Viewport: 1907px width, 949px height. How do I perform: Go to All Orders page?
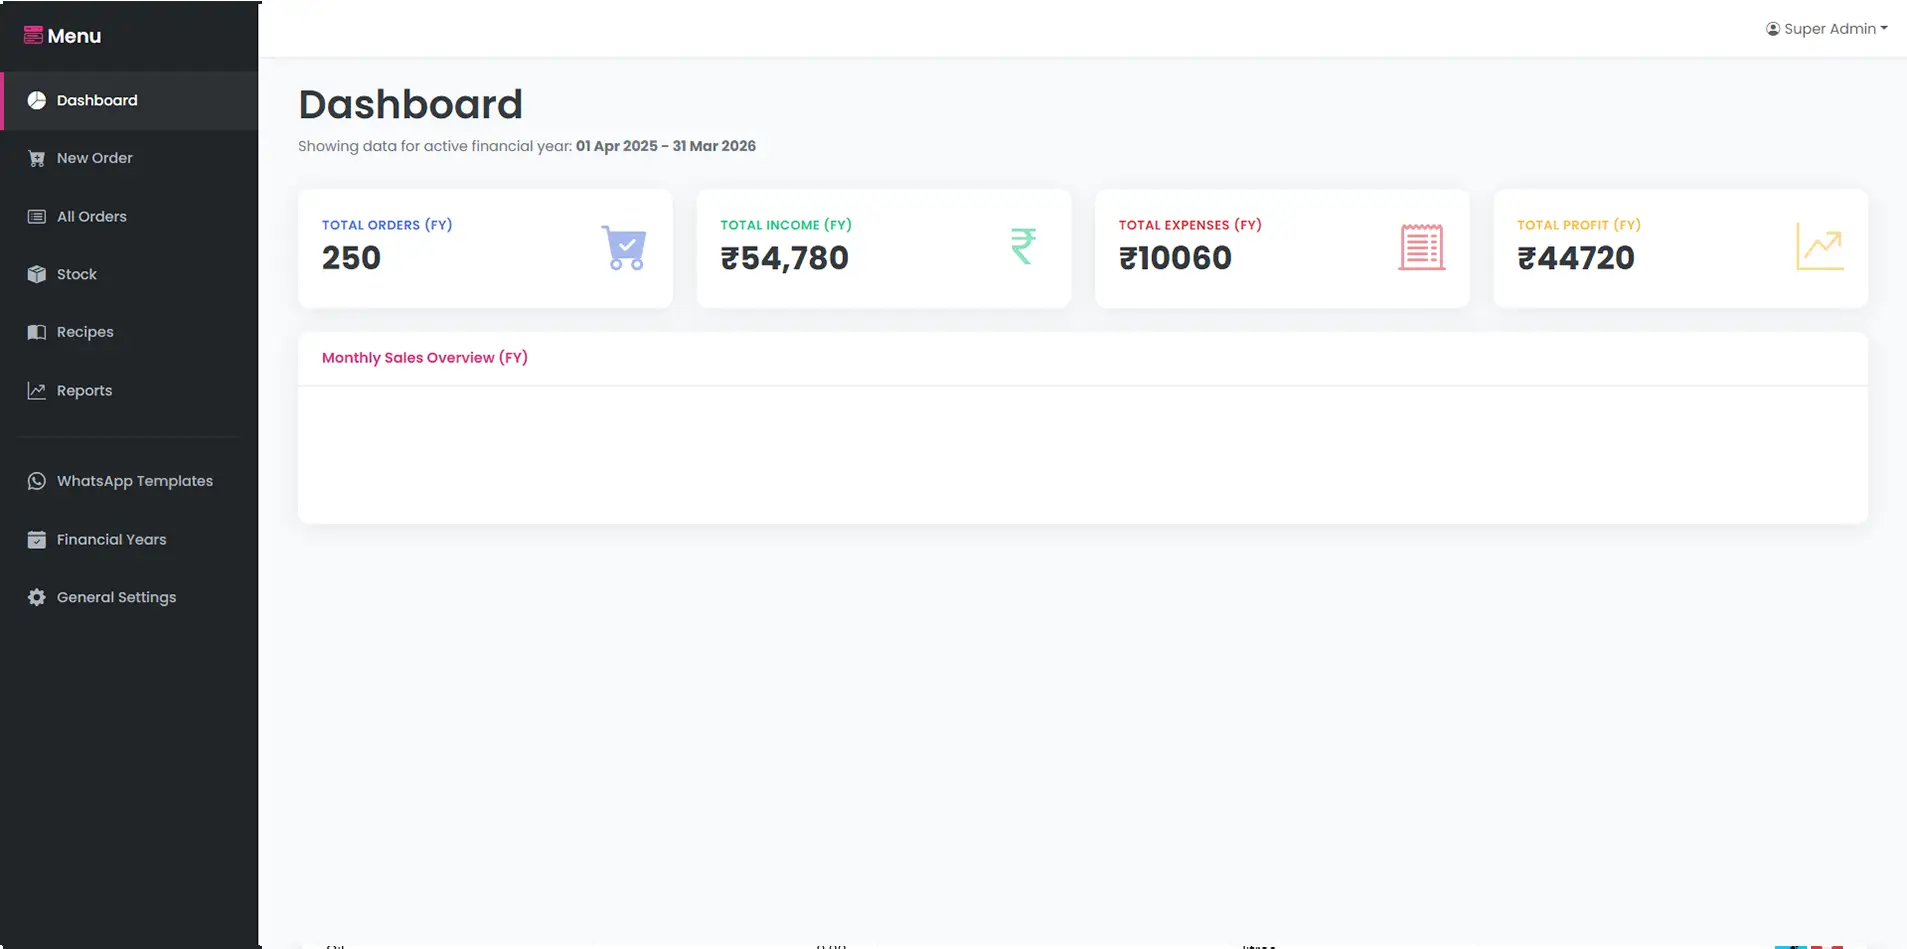click(91, 217)
